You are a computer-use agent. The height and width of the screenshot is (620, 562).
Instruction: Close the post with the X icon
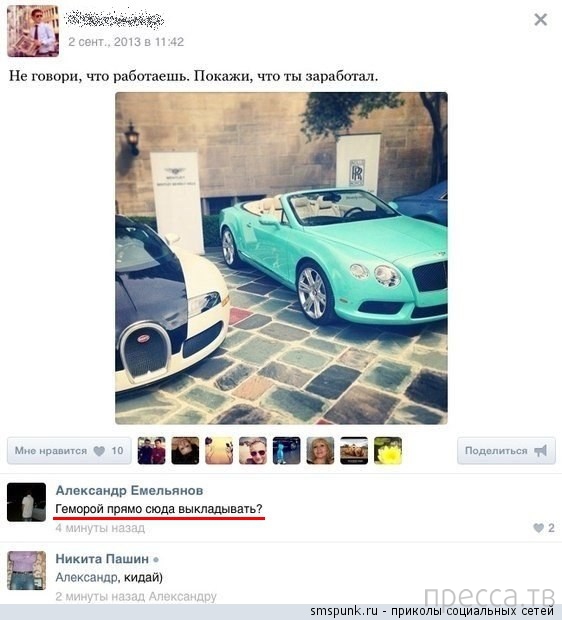tap(540, 19)
